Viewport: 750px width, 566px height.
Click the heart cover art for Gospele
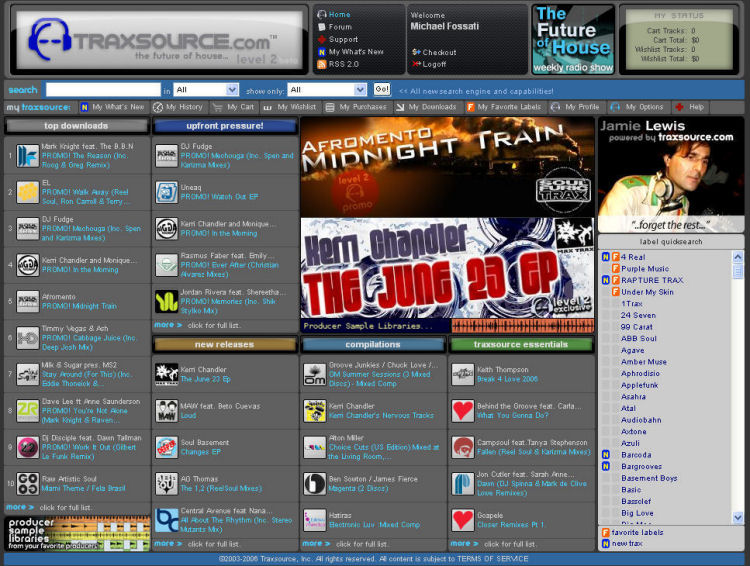point(462,520)
